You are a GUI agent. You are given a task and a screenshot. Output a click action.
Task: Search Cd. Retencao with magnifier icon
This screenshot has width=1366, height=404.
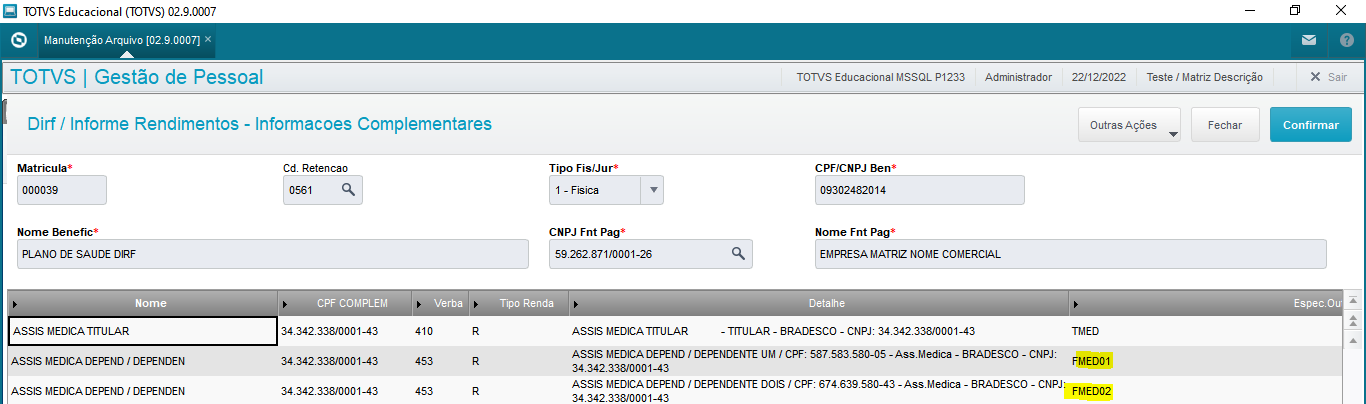pyautogui.click(x=348, y=189)
